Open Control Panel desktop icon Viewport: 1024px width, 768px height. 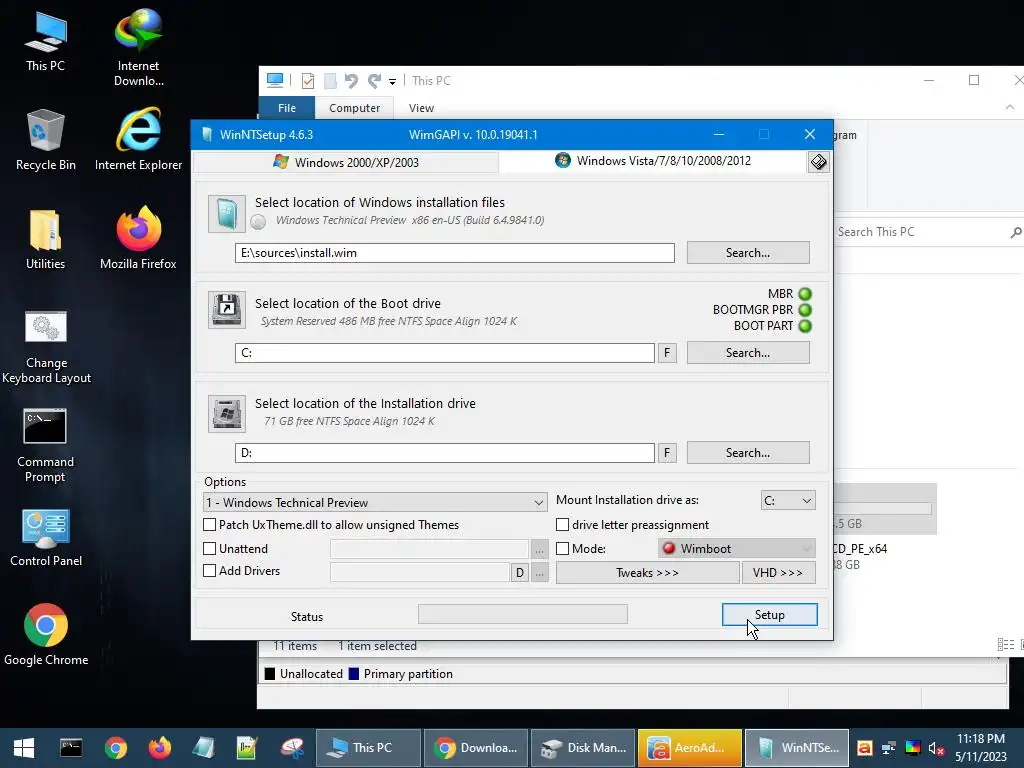pos(46,537)
